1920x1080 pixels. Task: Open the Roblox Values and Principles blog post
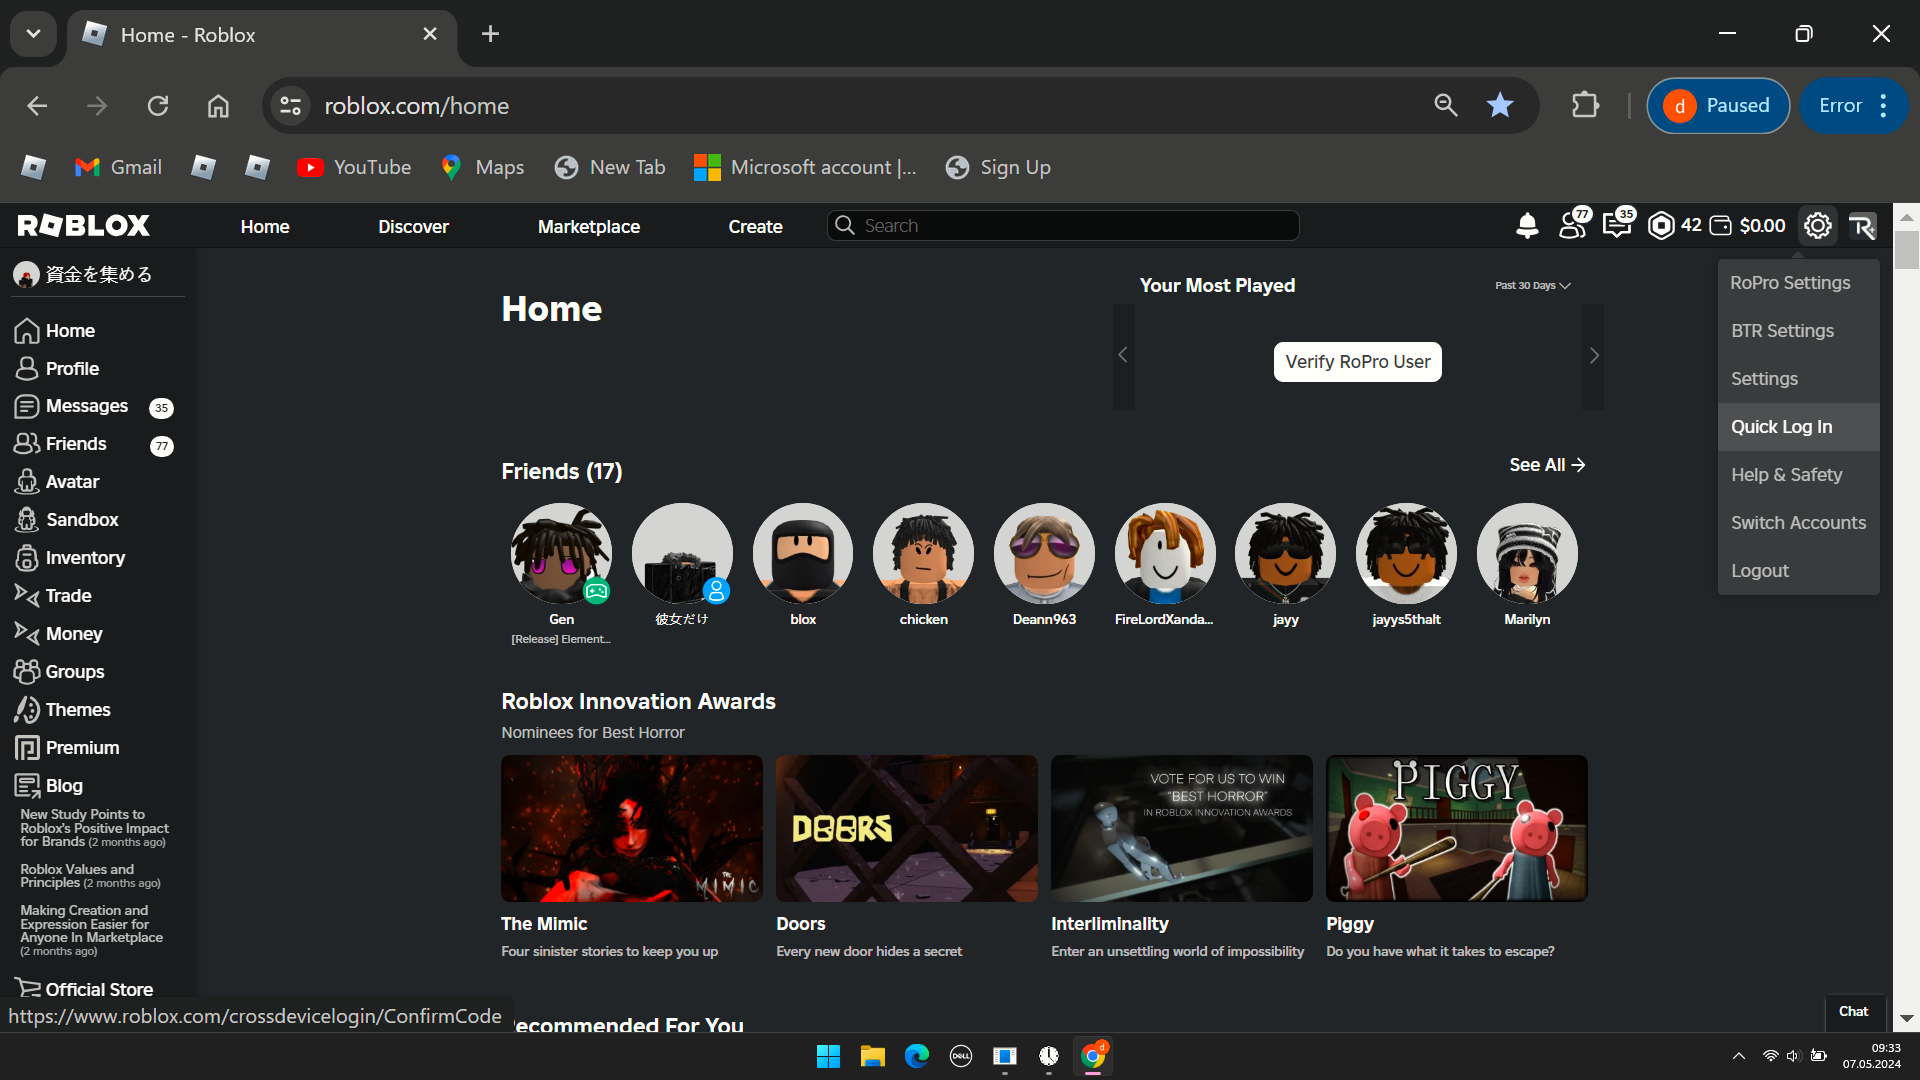coord(90,876)
